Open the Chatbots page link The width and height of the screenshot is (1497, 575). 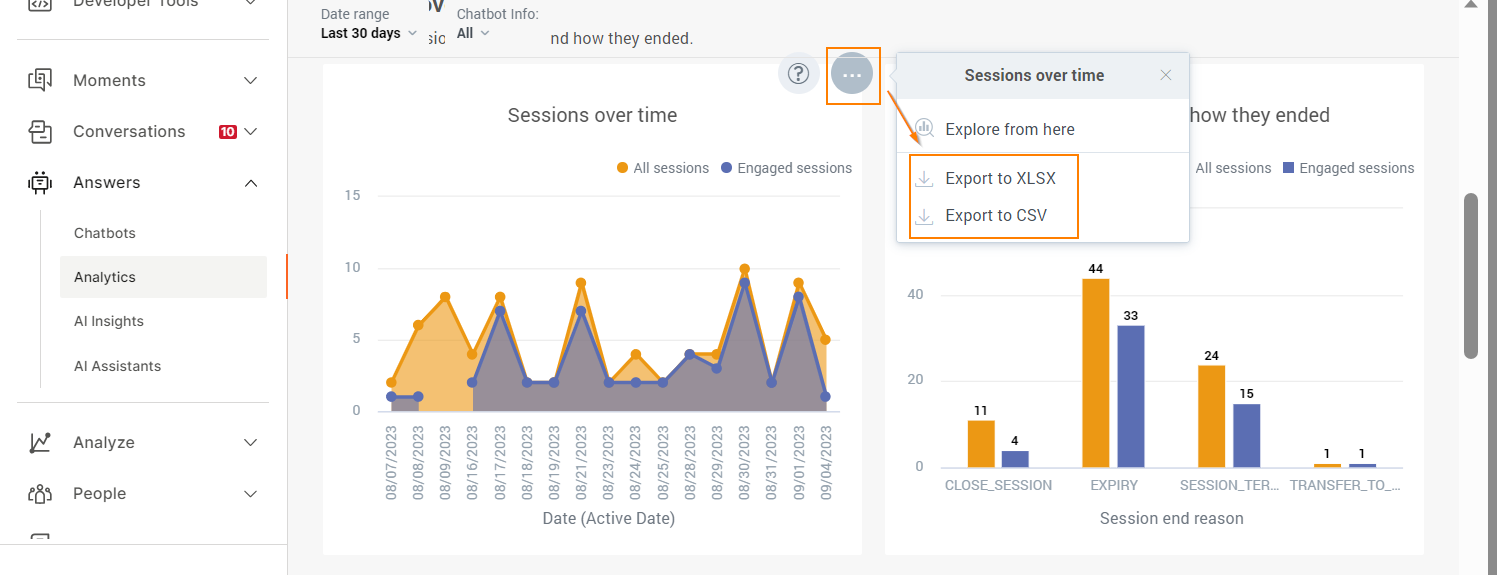click(x=105, y=233)
